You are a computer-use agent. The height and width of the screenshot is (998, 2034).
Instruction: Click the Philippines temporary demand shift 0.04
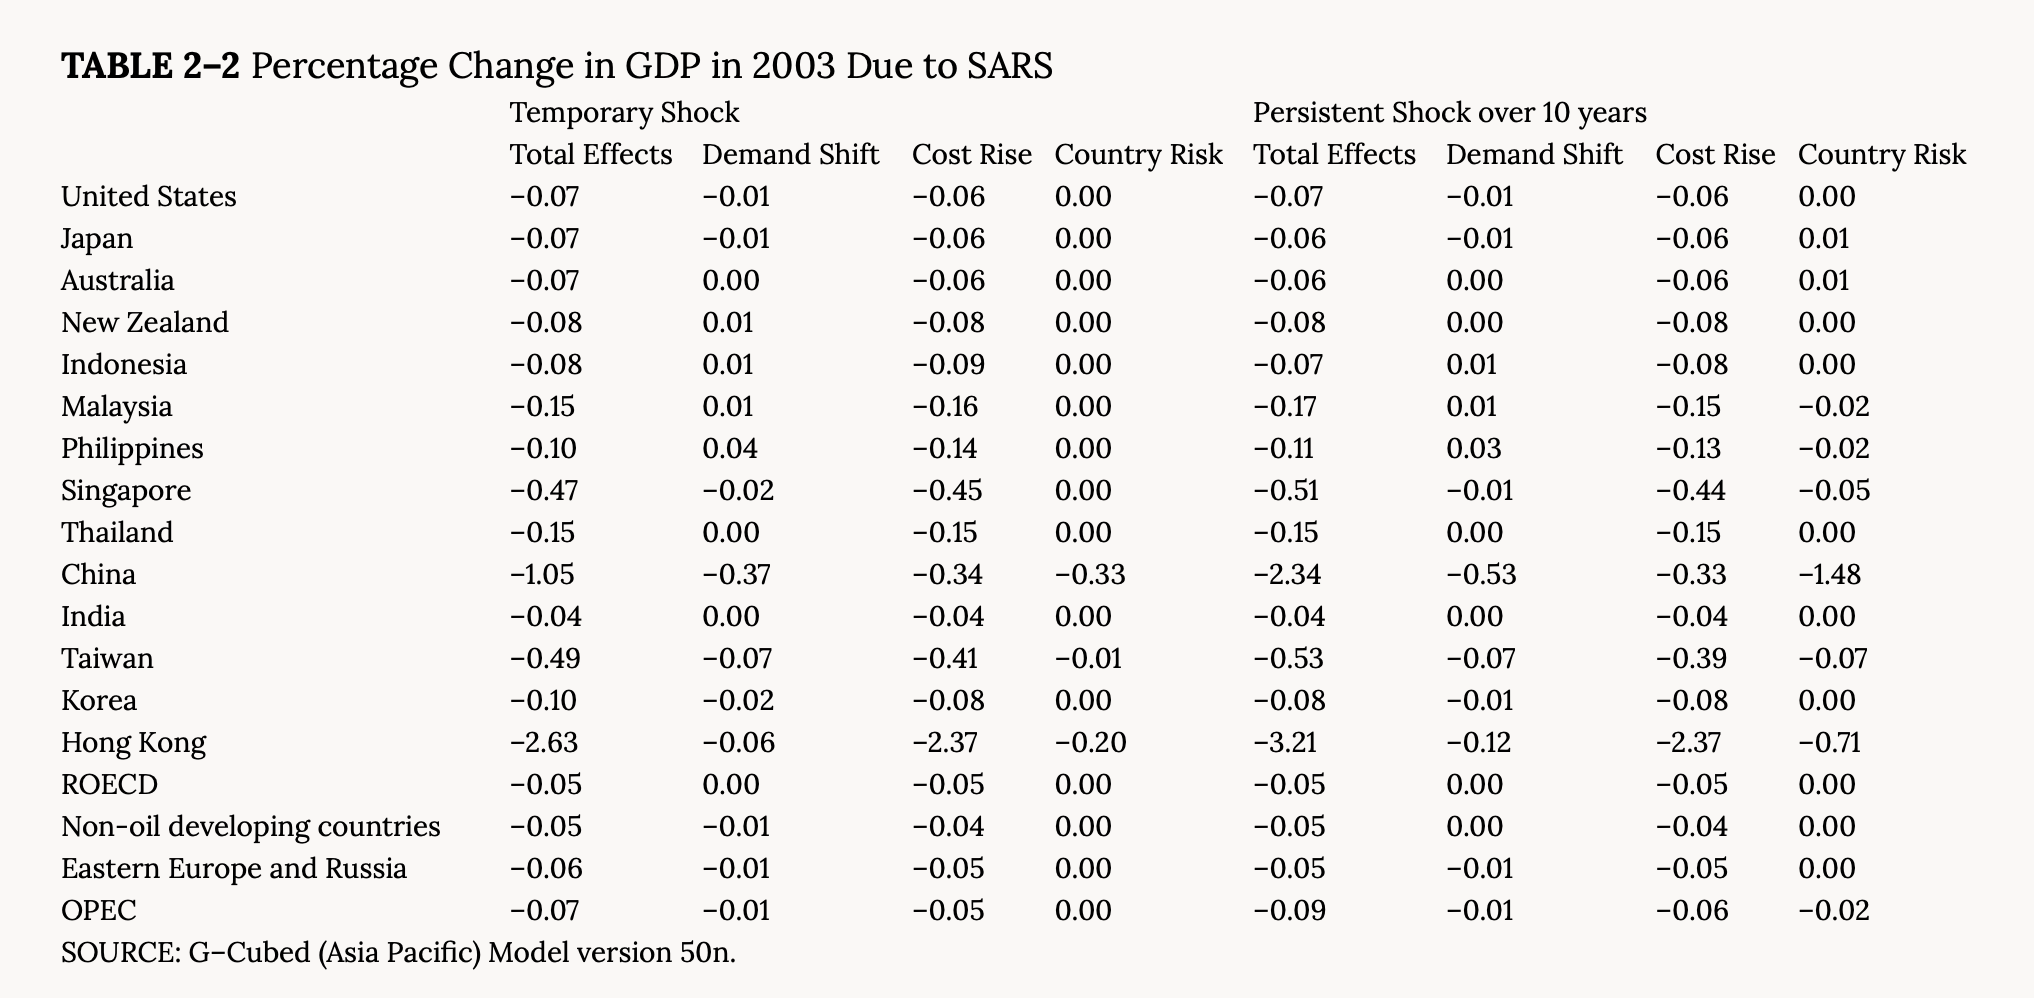click(x=729, y=448)
